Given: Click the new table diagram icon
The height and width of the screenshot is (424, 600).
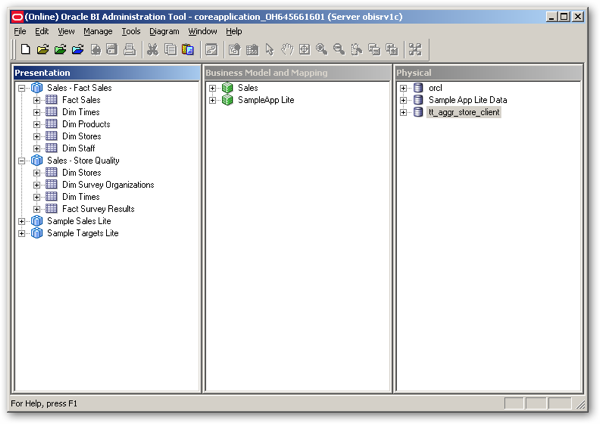Looking at the screenshot, I should pos(234,49).
